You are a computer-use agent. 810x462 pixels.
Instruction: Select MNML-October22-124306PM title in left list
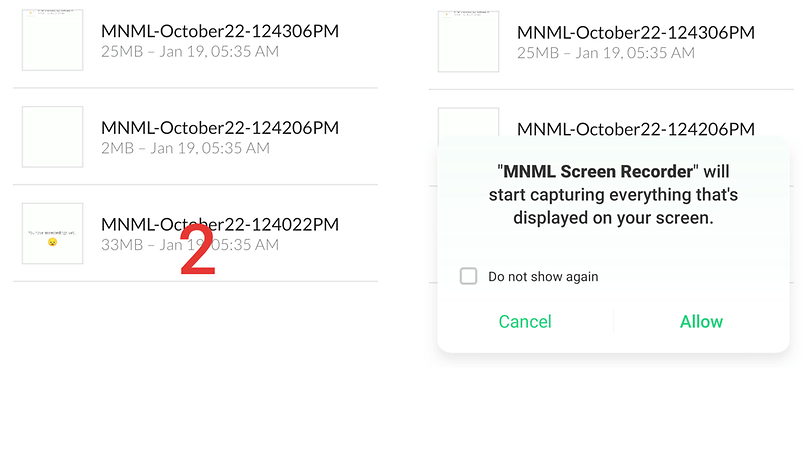[x=220, y=31]
